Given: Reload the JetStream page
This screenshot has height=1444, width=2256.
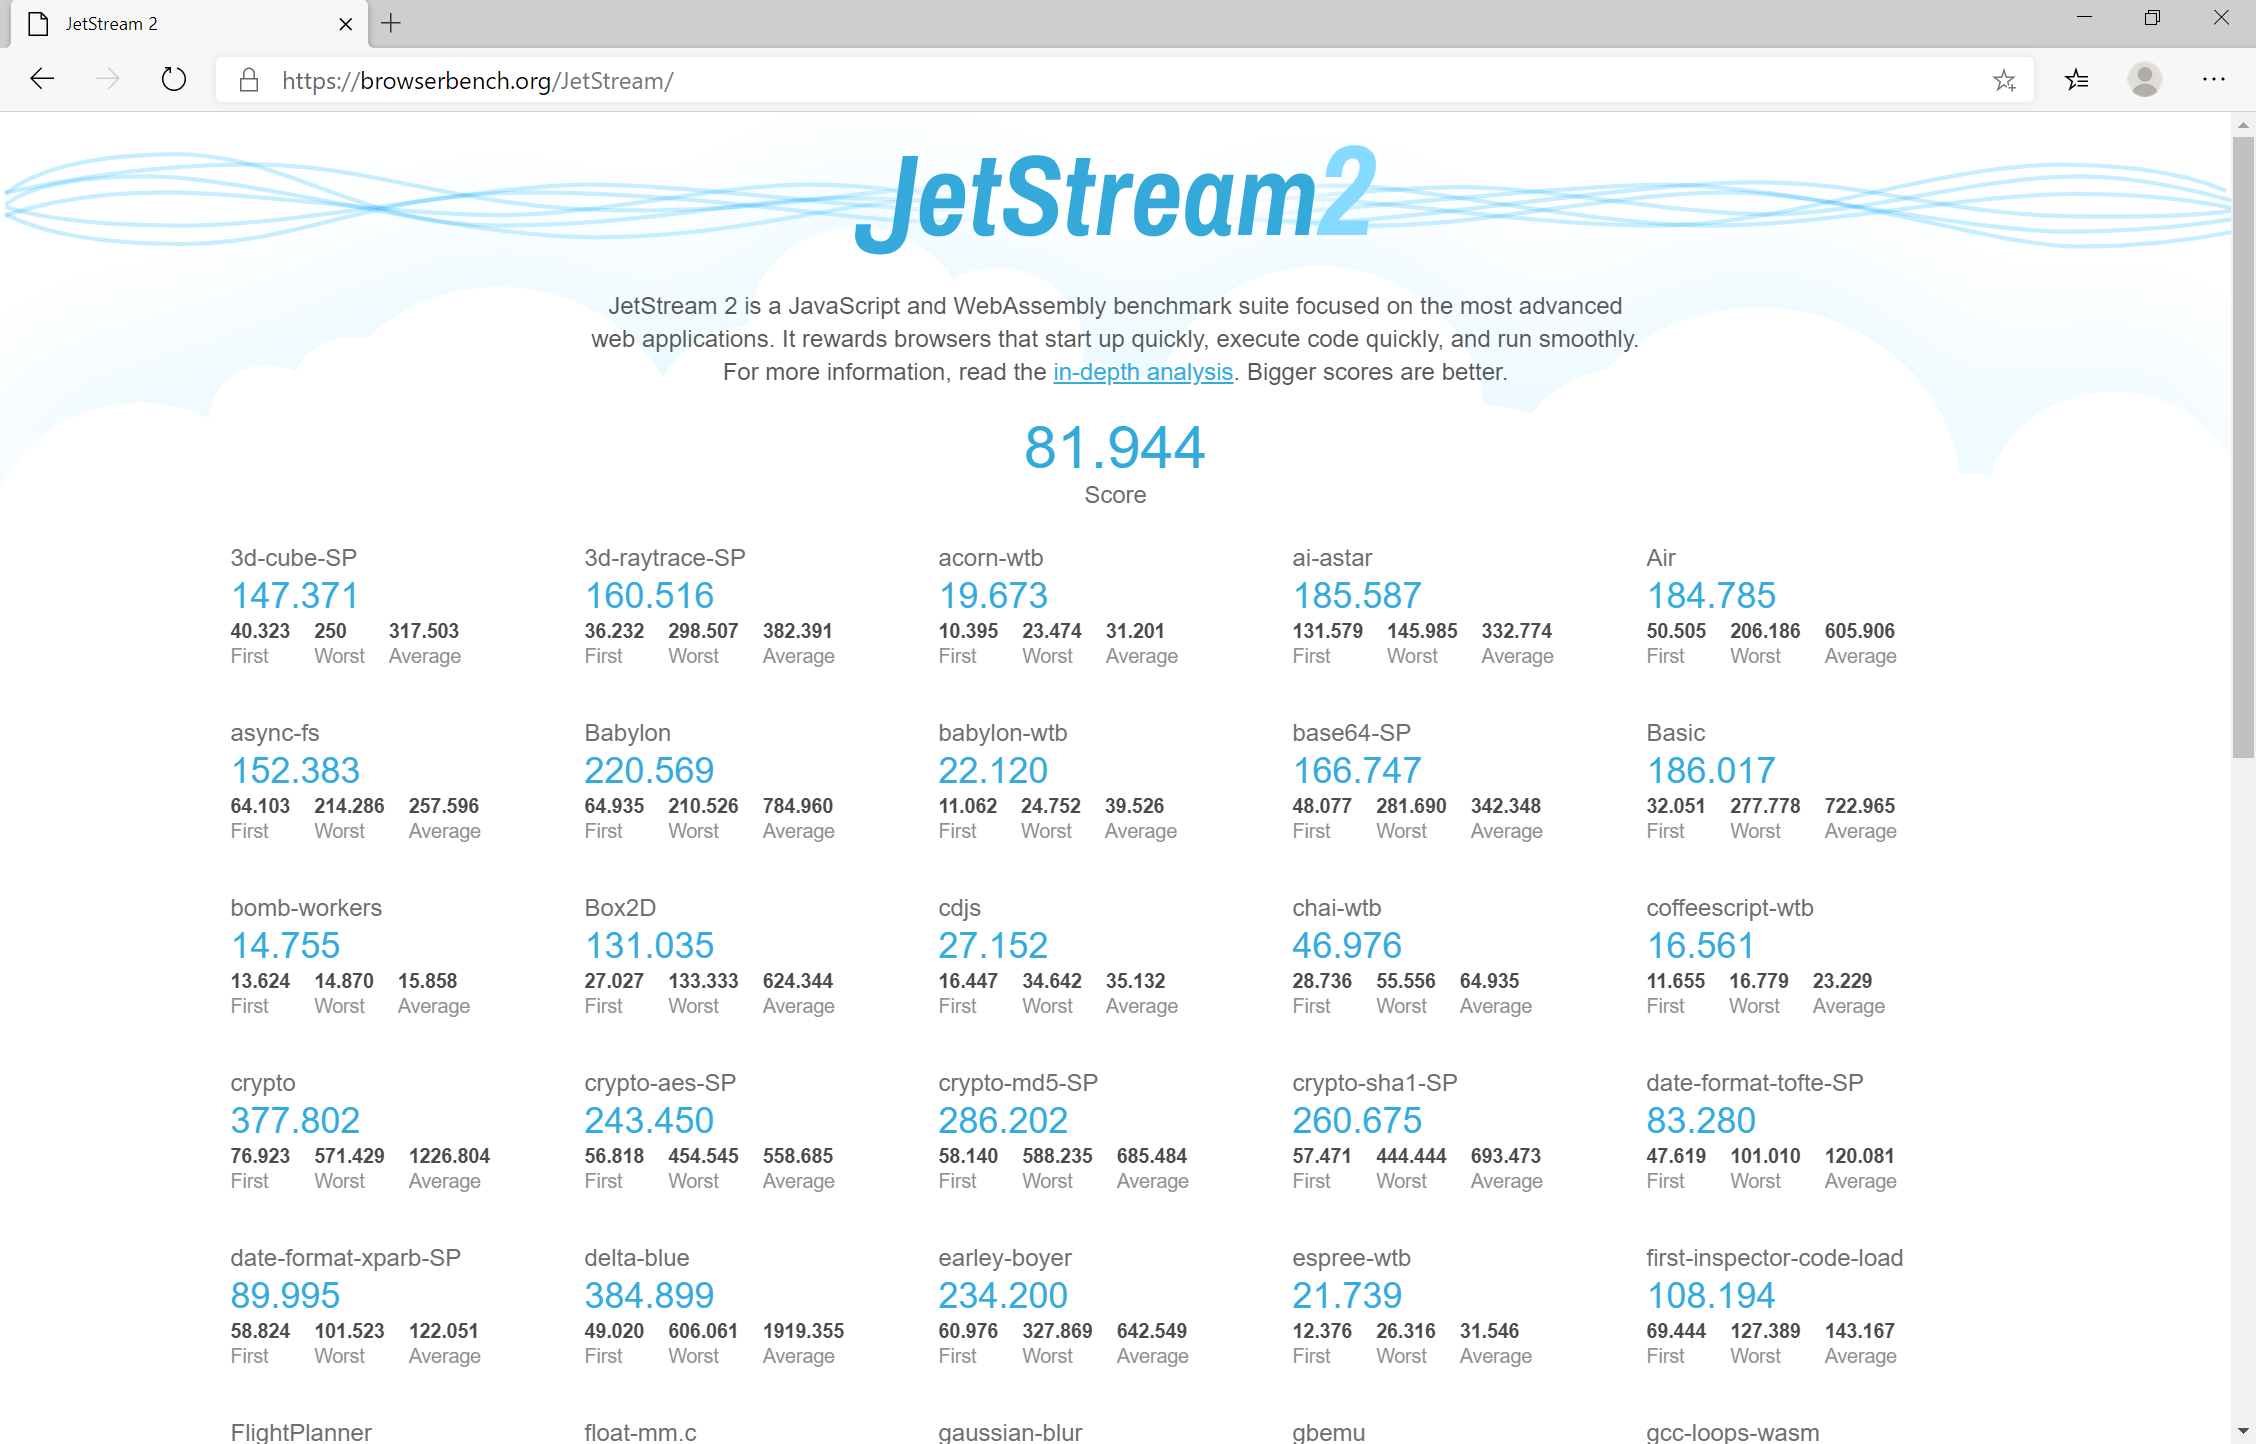Looking at the screenshot, I should click(174, 79).
